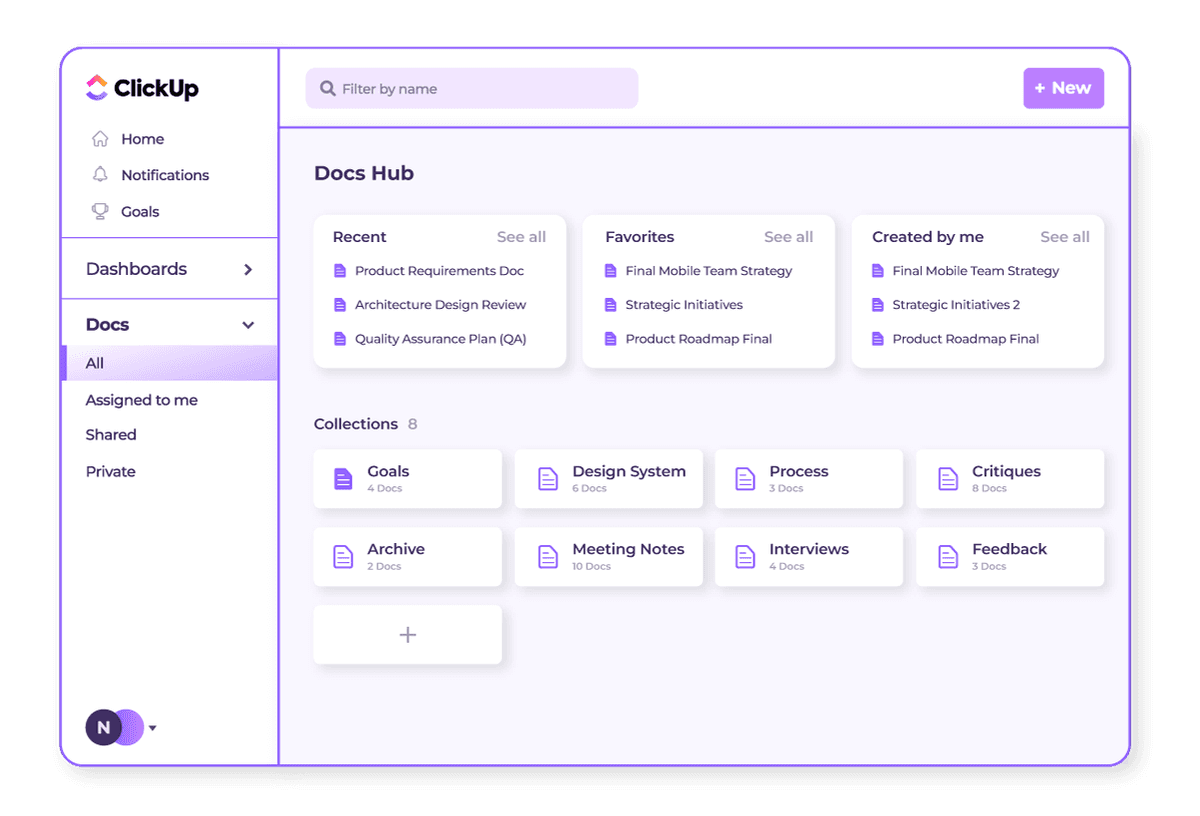Image resolution: width=1200 pixels, height=816 pixels.
Task: Add a new collection with plus tile
Action: pyautogui.click(x=407, y=634)
